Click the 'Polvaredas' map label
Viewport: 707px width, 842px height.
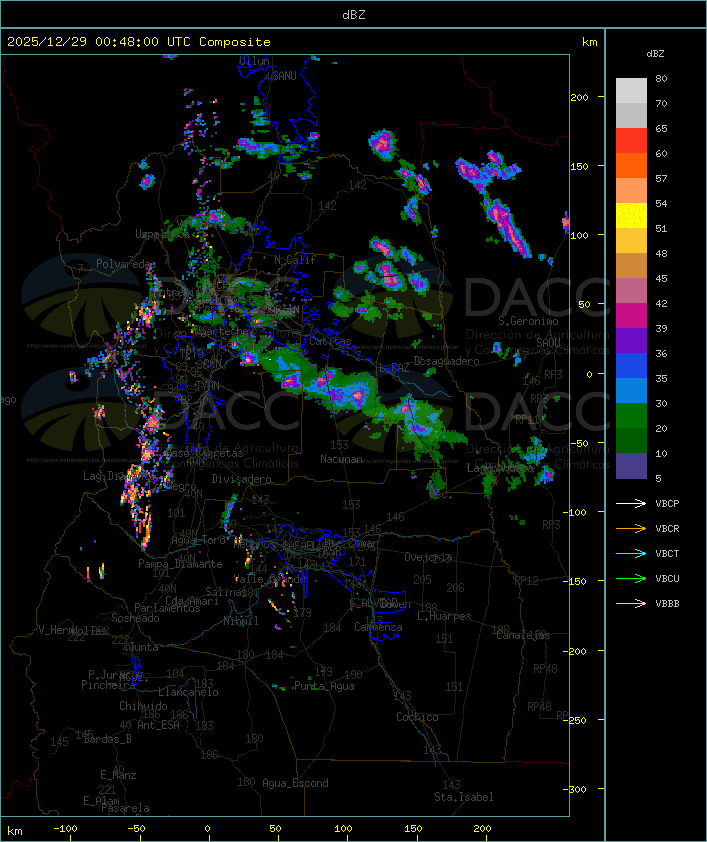(126, 264)
